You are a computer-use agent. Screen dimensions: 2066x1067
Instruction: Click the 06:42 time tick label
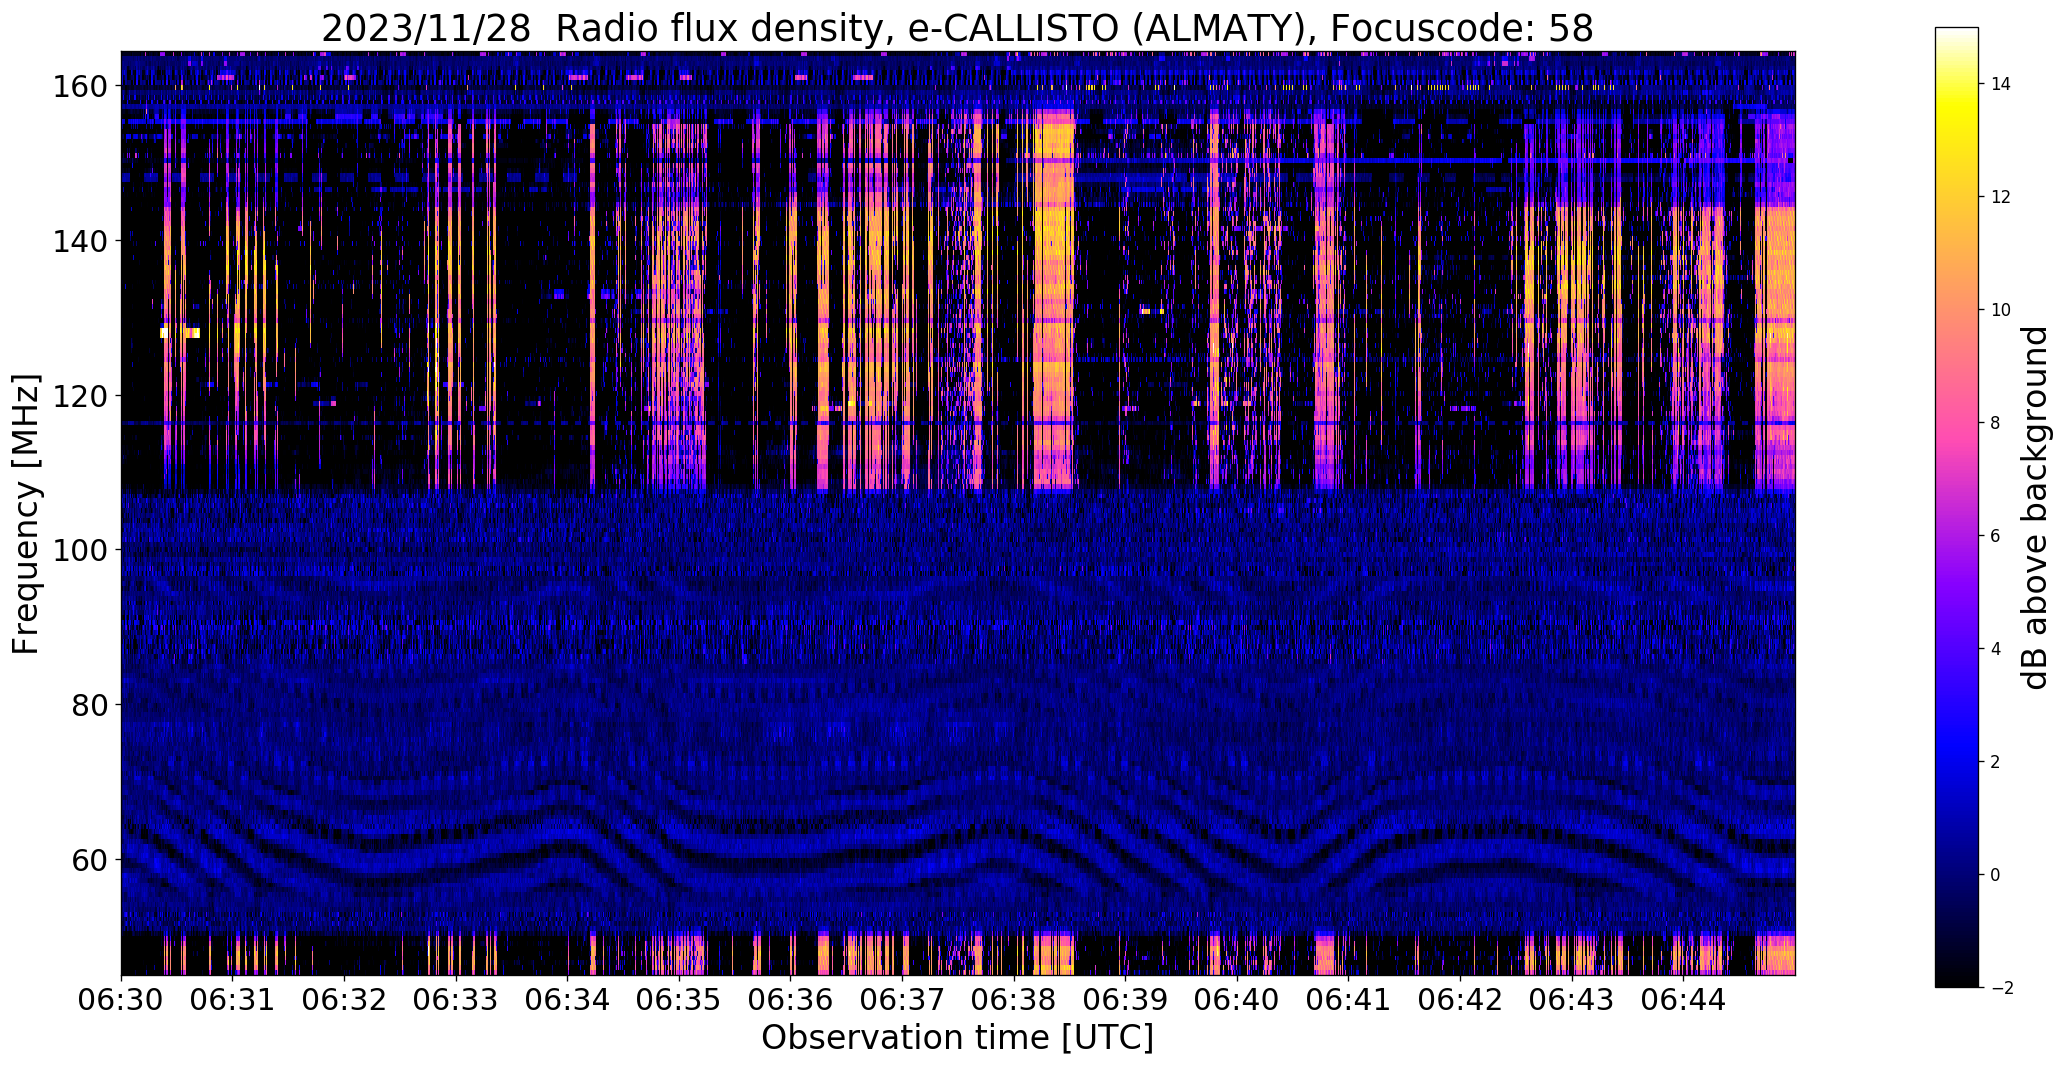[x=1461, y=999]
